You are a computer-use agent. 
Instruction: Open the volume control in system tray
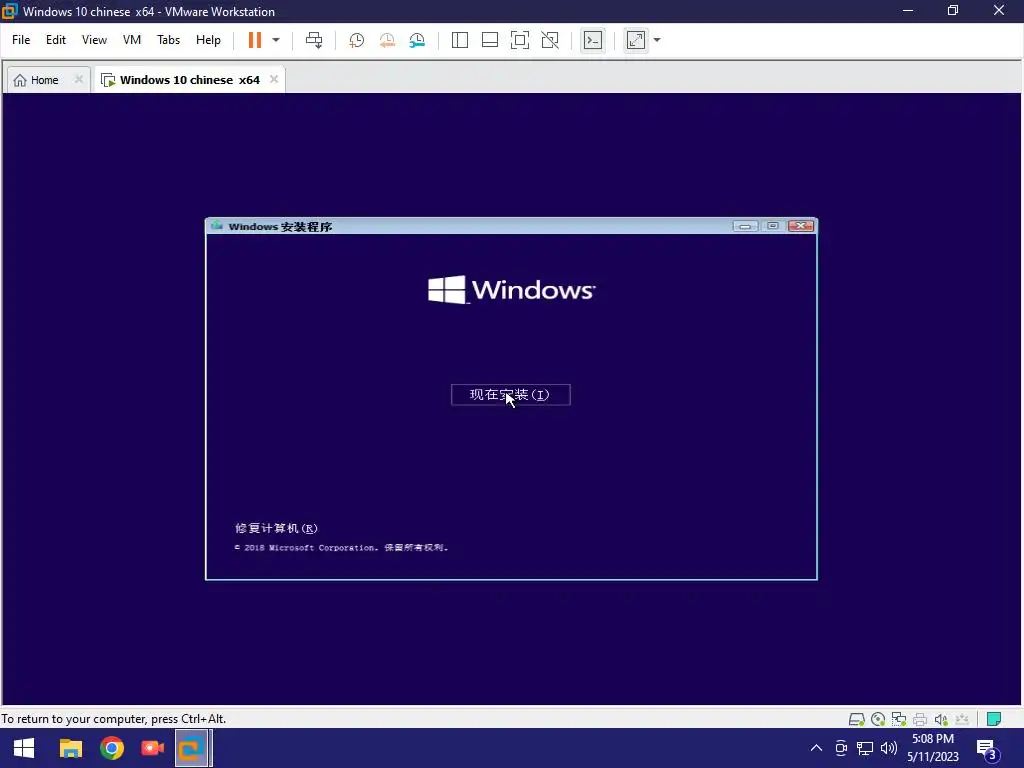click(889, 748)
